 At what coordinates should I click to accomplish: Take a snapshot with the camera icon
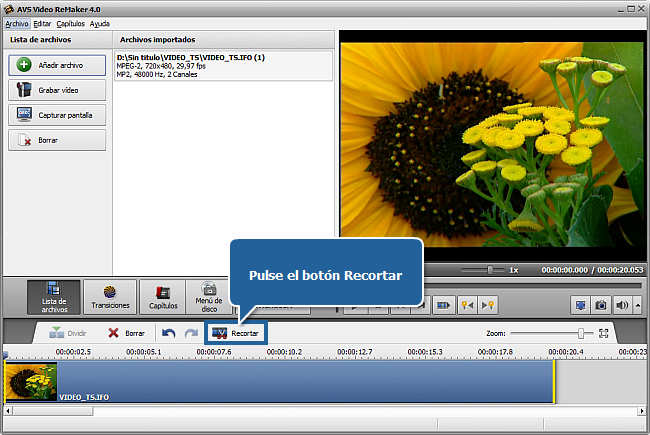point(602,305)
